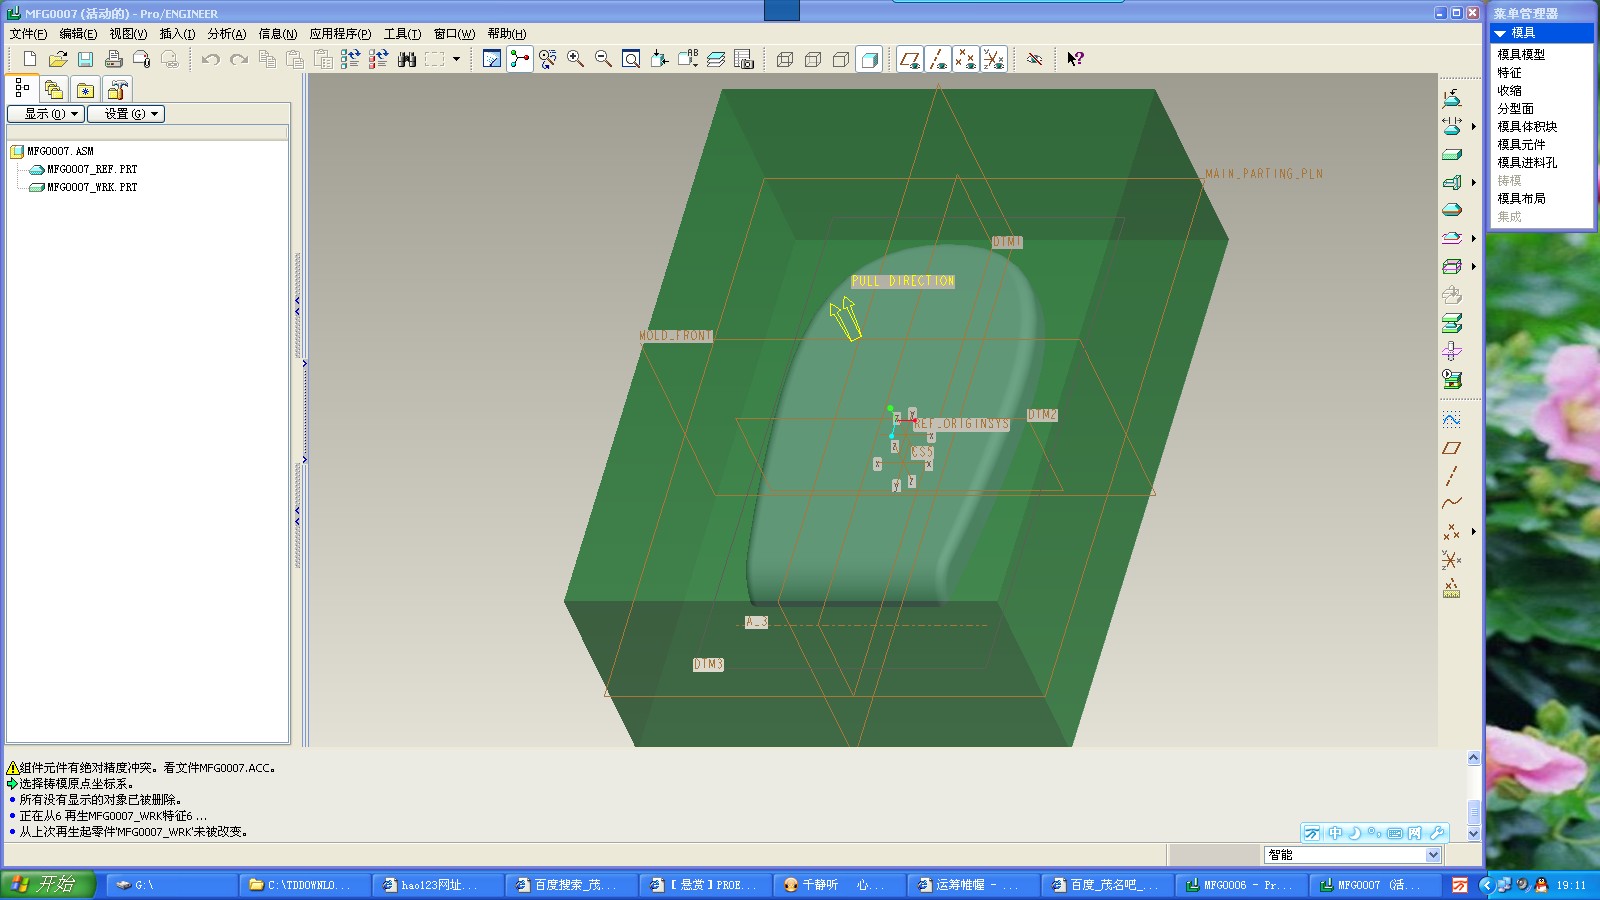The height and width of the screenshot is (900, 1600).
Task: Click the find binoculars icon
Action: [406, 59]
